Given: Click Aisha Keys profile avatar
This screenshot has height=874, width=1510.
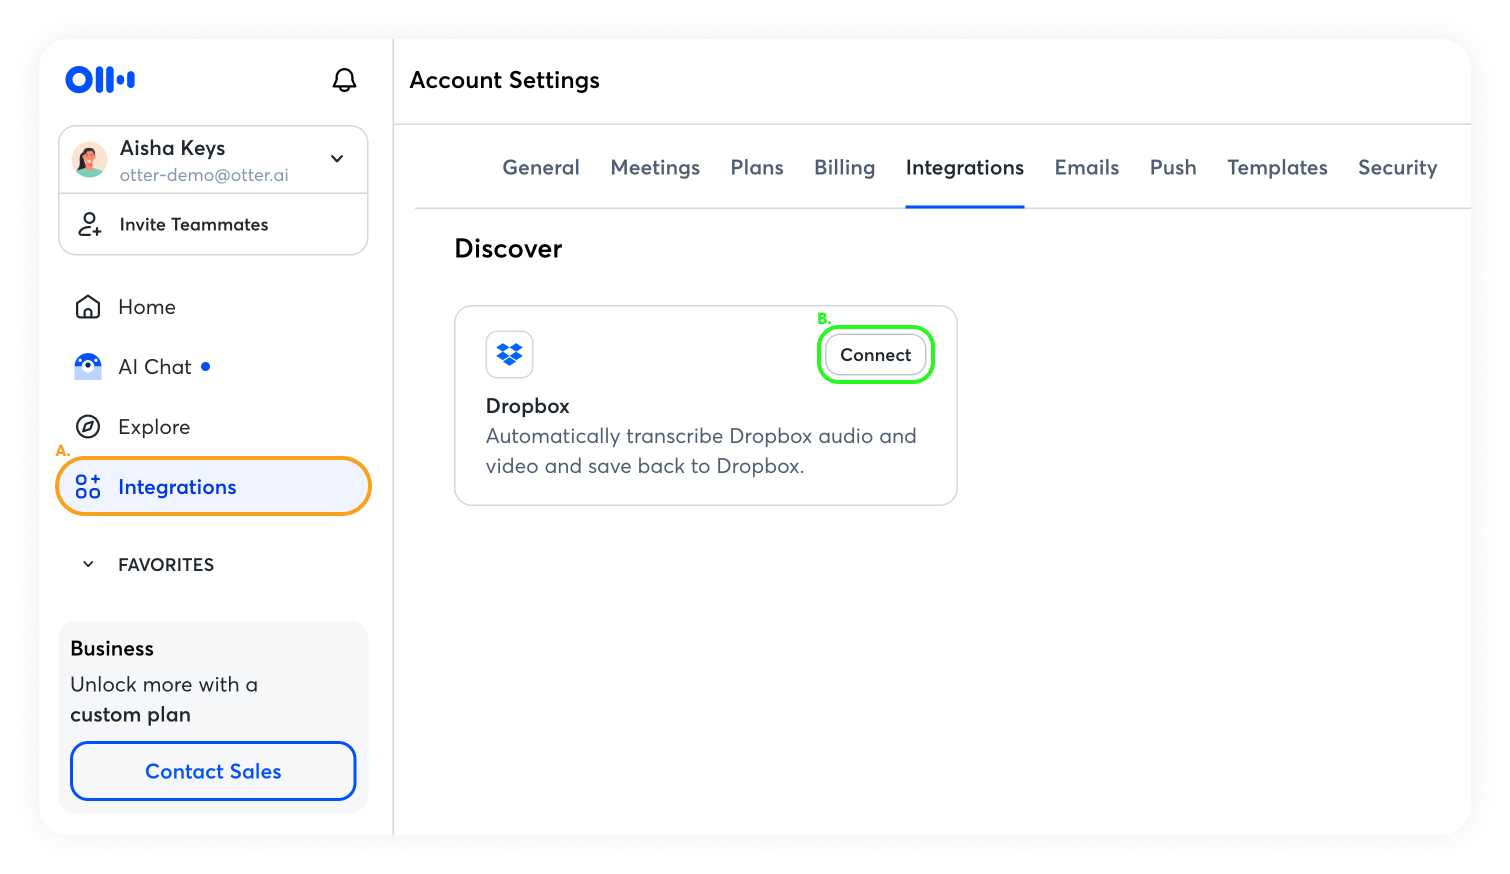Looking at the screenshot, I should 90,160.
